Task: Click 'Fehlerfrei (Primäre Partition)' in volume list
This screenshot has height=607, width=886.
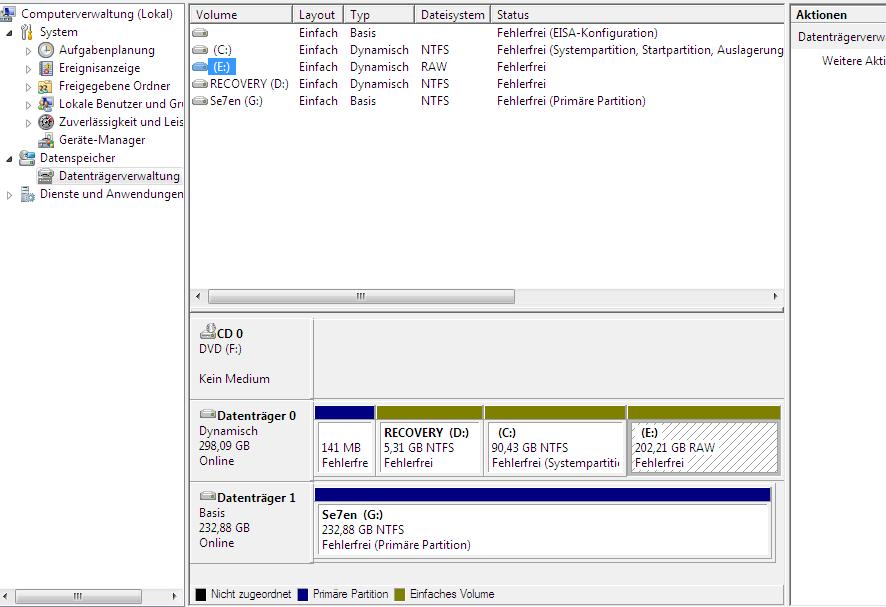Action: [571, 101]
